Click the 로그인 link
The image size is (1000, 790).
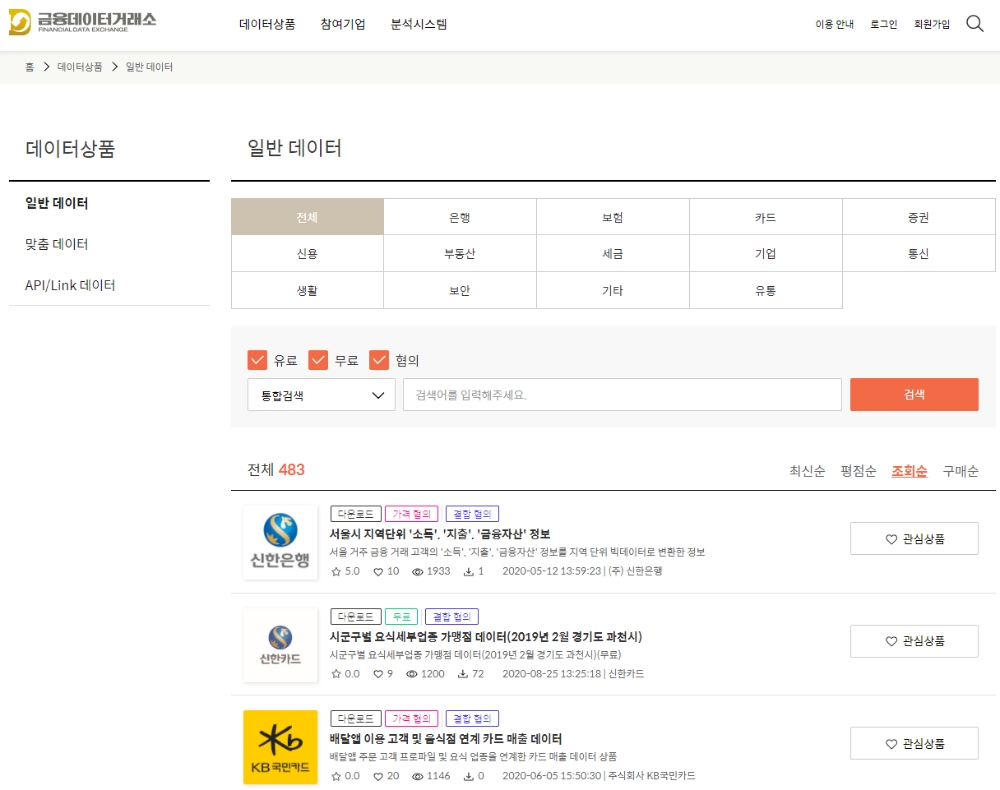883,24
